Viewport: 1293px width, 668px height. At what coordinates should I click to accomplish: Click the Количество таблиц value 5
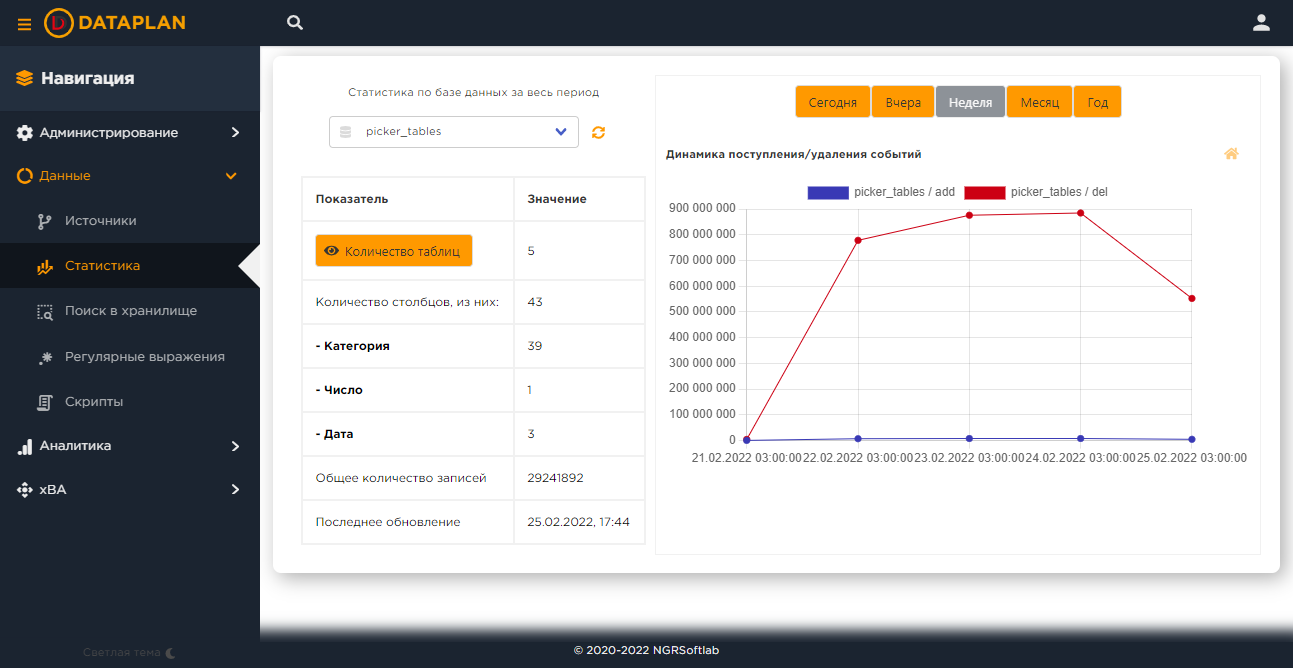tap(531, 251)
